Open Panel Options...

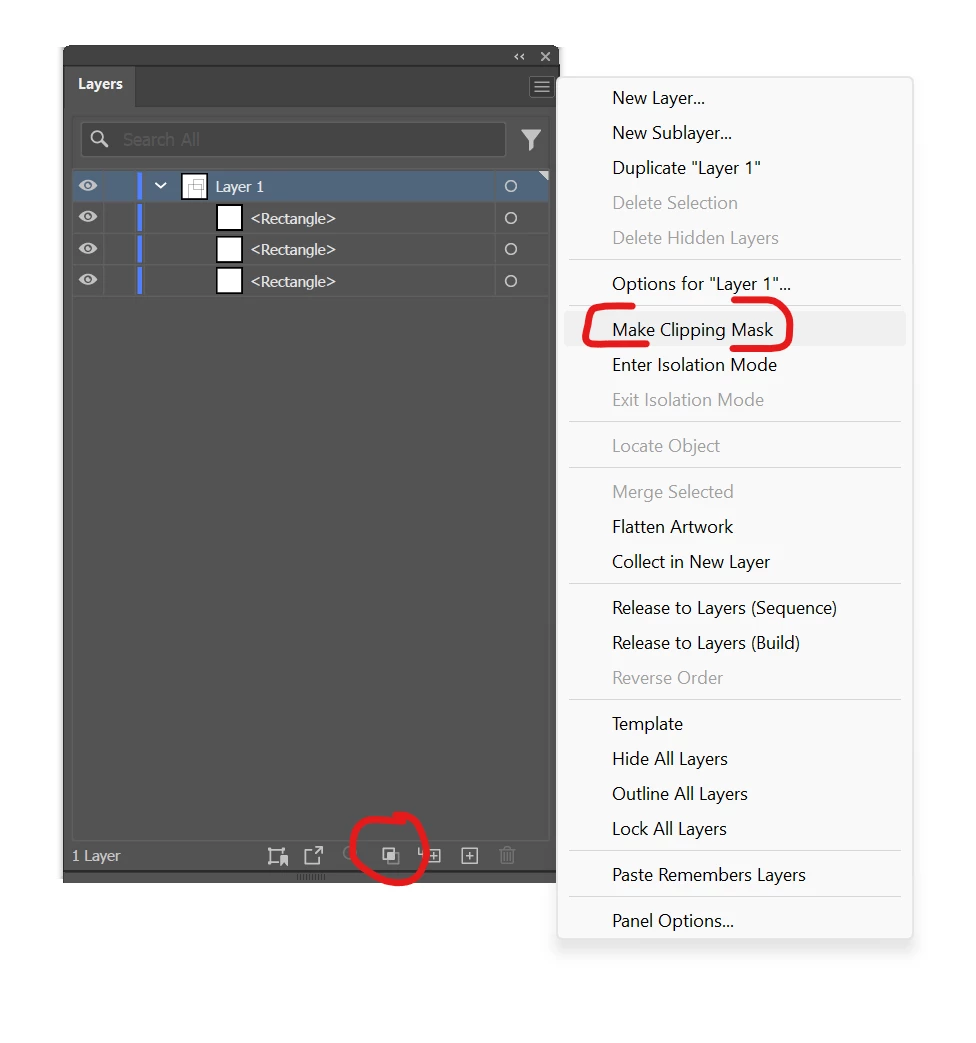coord(673,921)
